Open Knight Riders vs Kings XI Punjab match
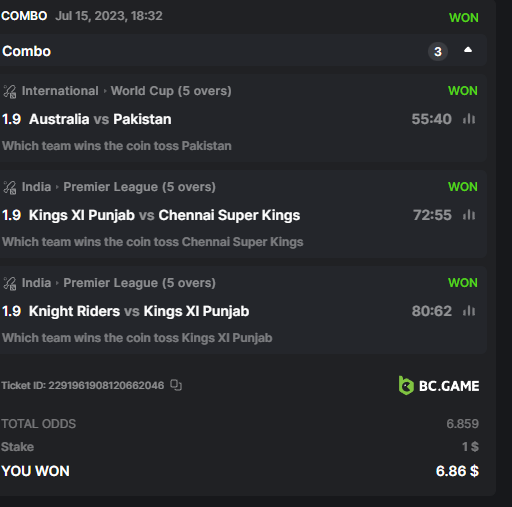This screenshot has width=512, height=507. pos(139,311)
